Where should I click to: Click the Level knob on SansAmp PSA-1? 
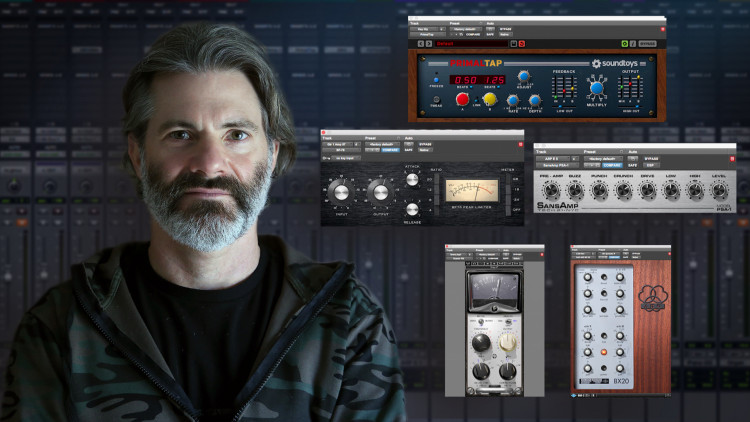pos(719,191)
